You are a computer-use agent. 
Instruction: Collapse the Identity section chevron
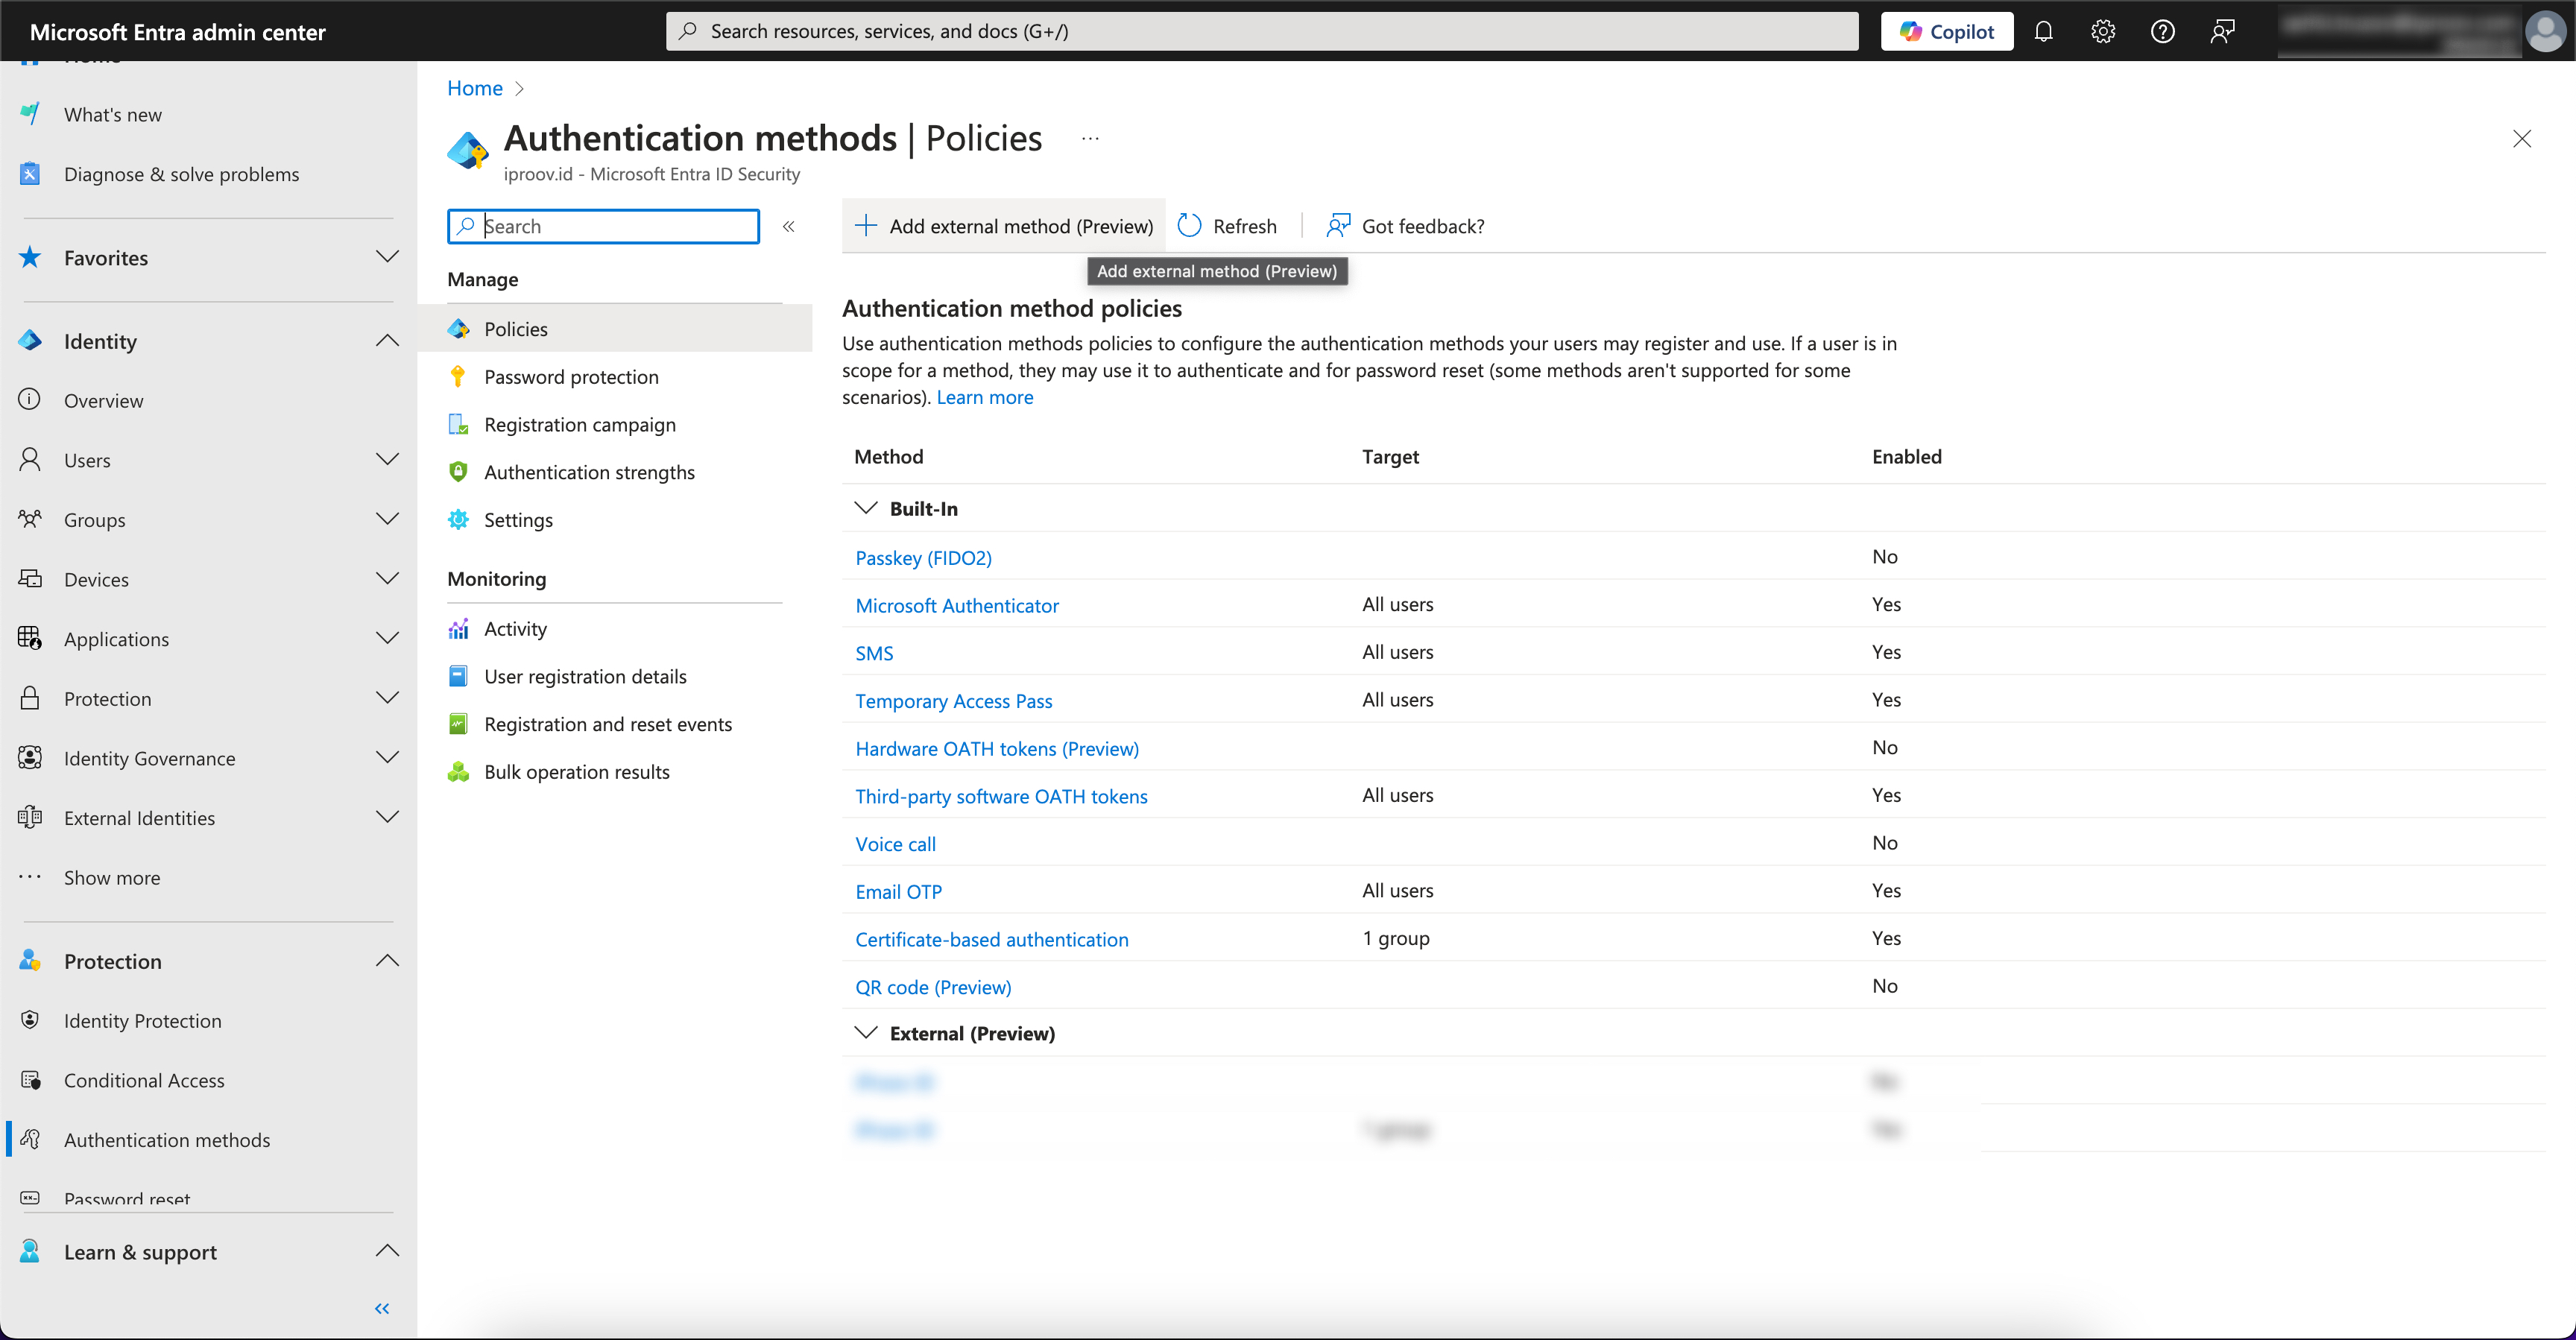(x=387, y=341)
